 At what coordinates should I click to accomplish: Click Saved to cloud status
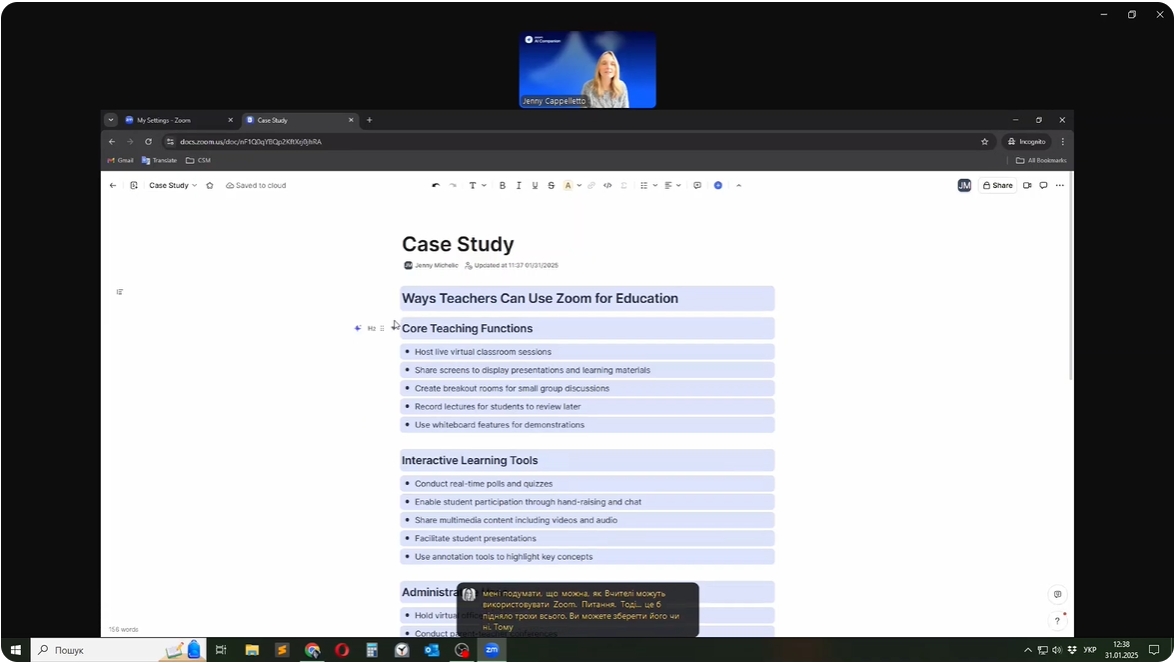pyautogui.click(x=256, y=186)
